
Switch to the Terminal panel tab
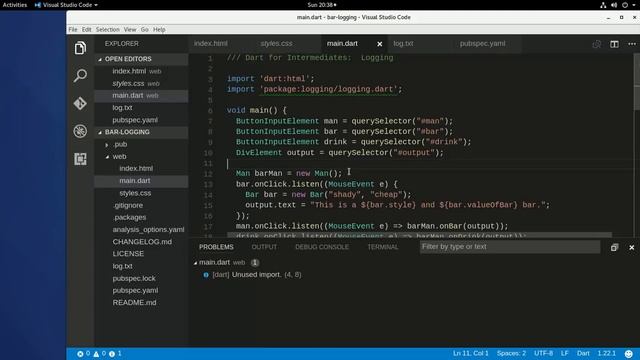coord(382,247)
